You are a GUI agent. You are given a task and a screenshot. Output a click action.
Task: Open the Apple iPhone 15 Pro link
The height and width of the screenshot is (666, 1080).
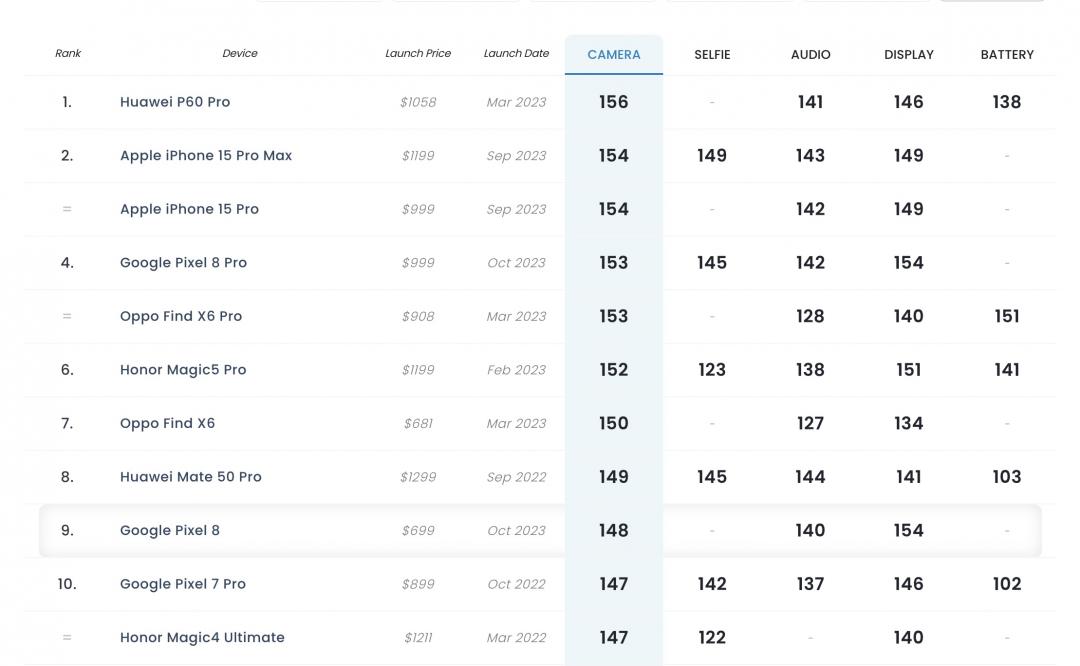pos(189,209)
